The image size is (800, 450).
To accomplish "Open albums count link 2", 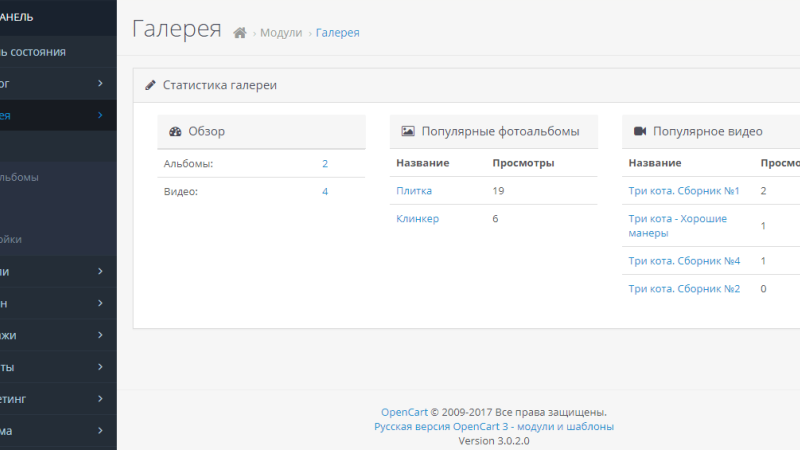I will point(325,164).
